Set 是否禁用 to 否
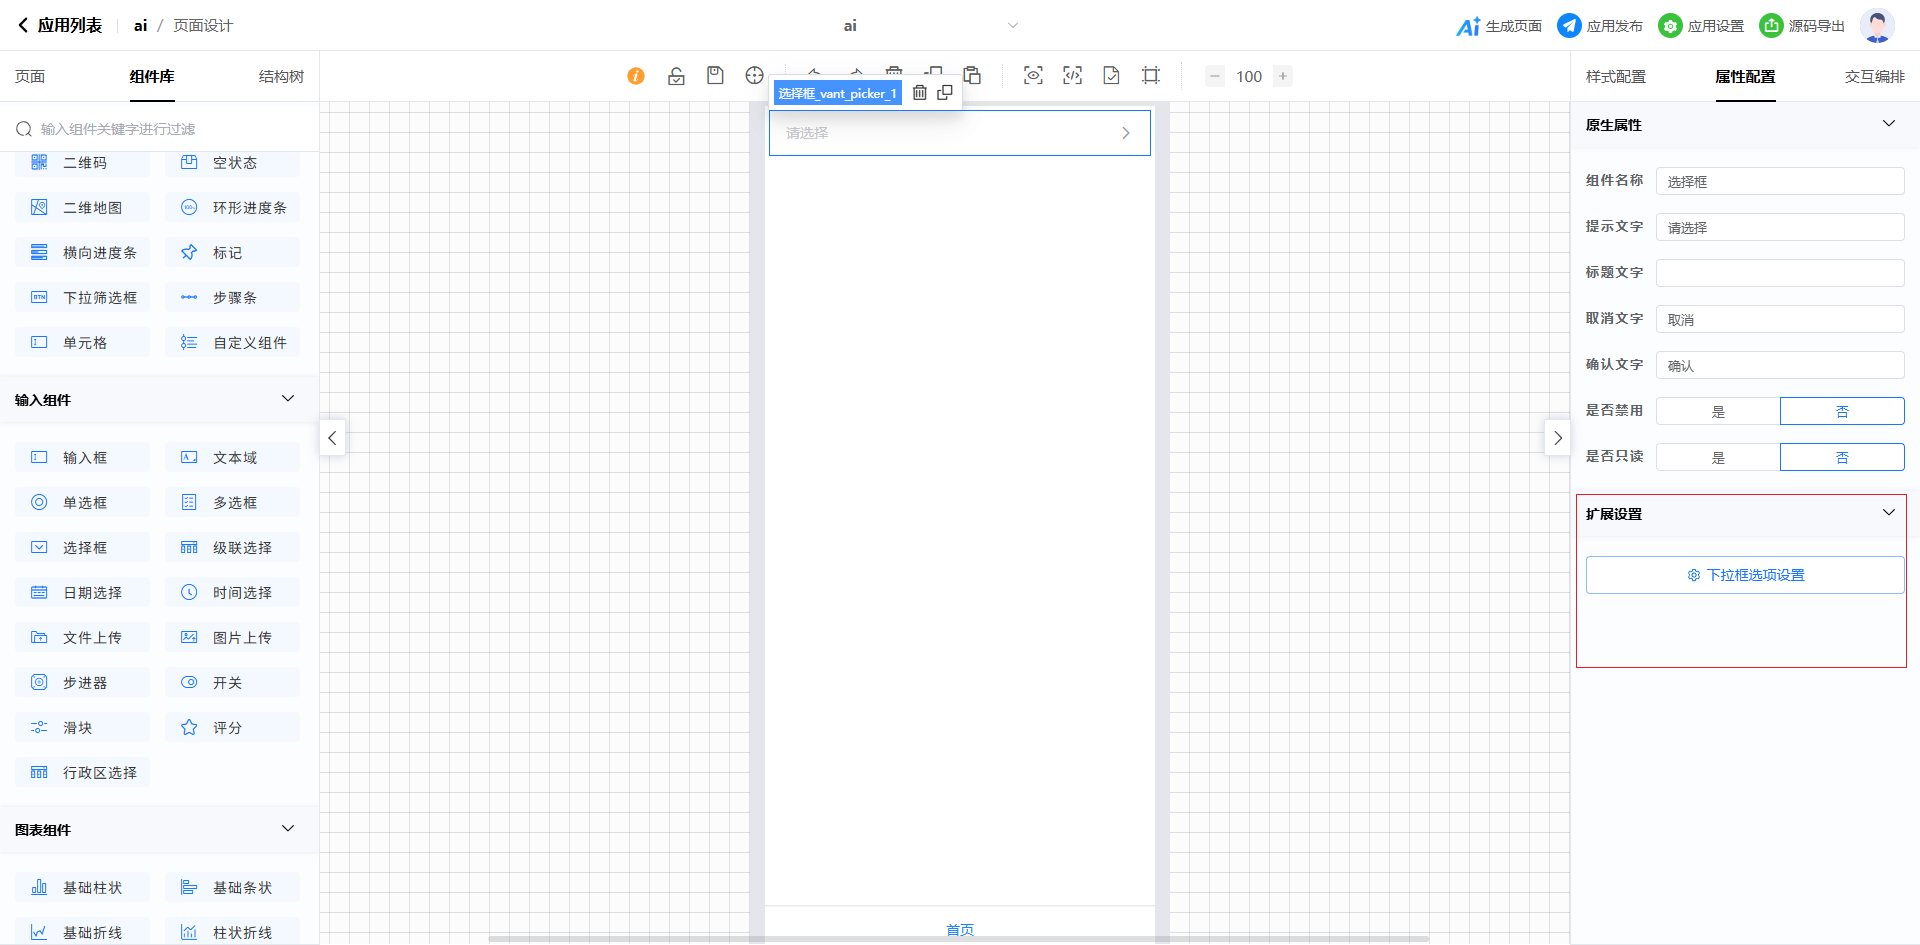The width and height of the screenshot is (1920, 945). click(x=1842, y=412)
